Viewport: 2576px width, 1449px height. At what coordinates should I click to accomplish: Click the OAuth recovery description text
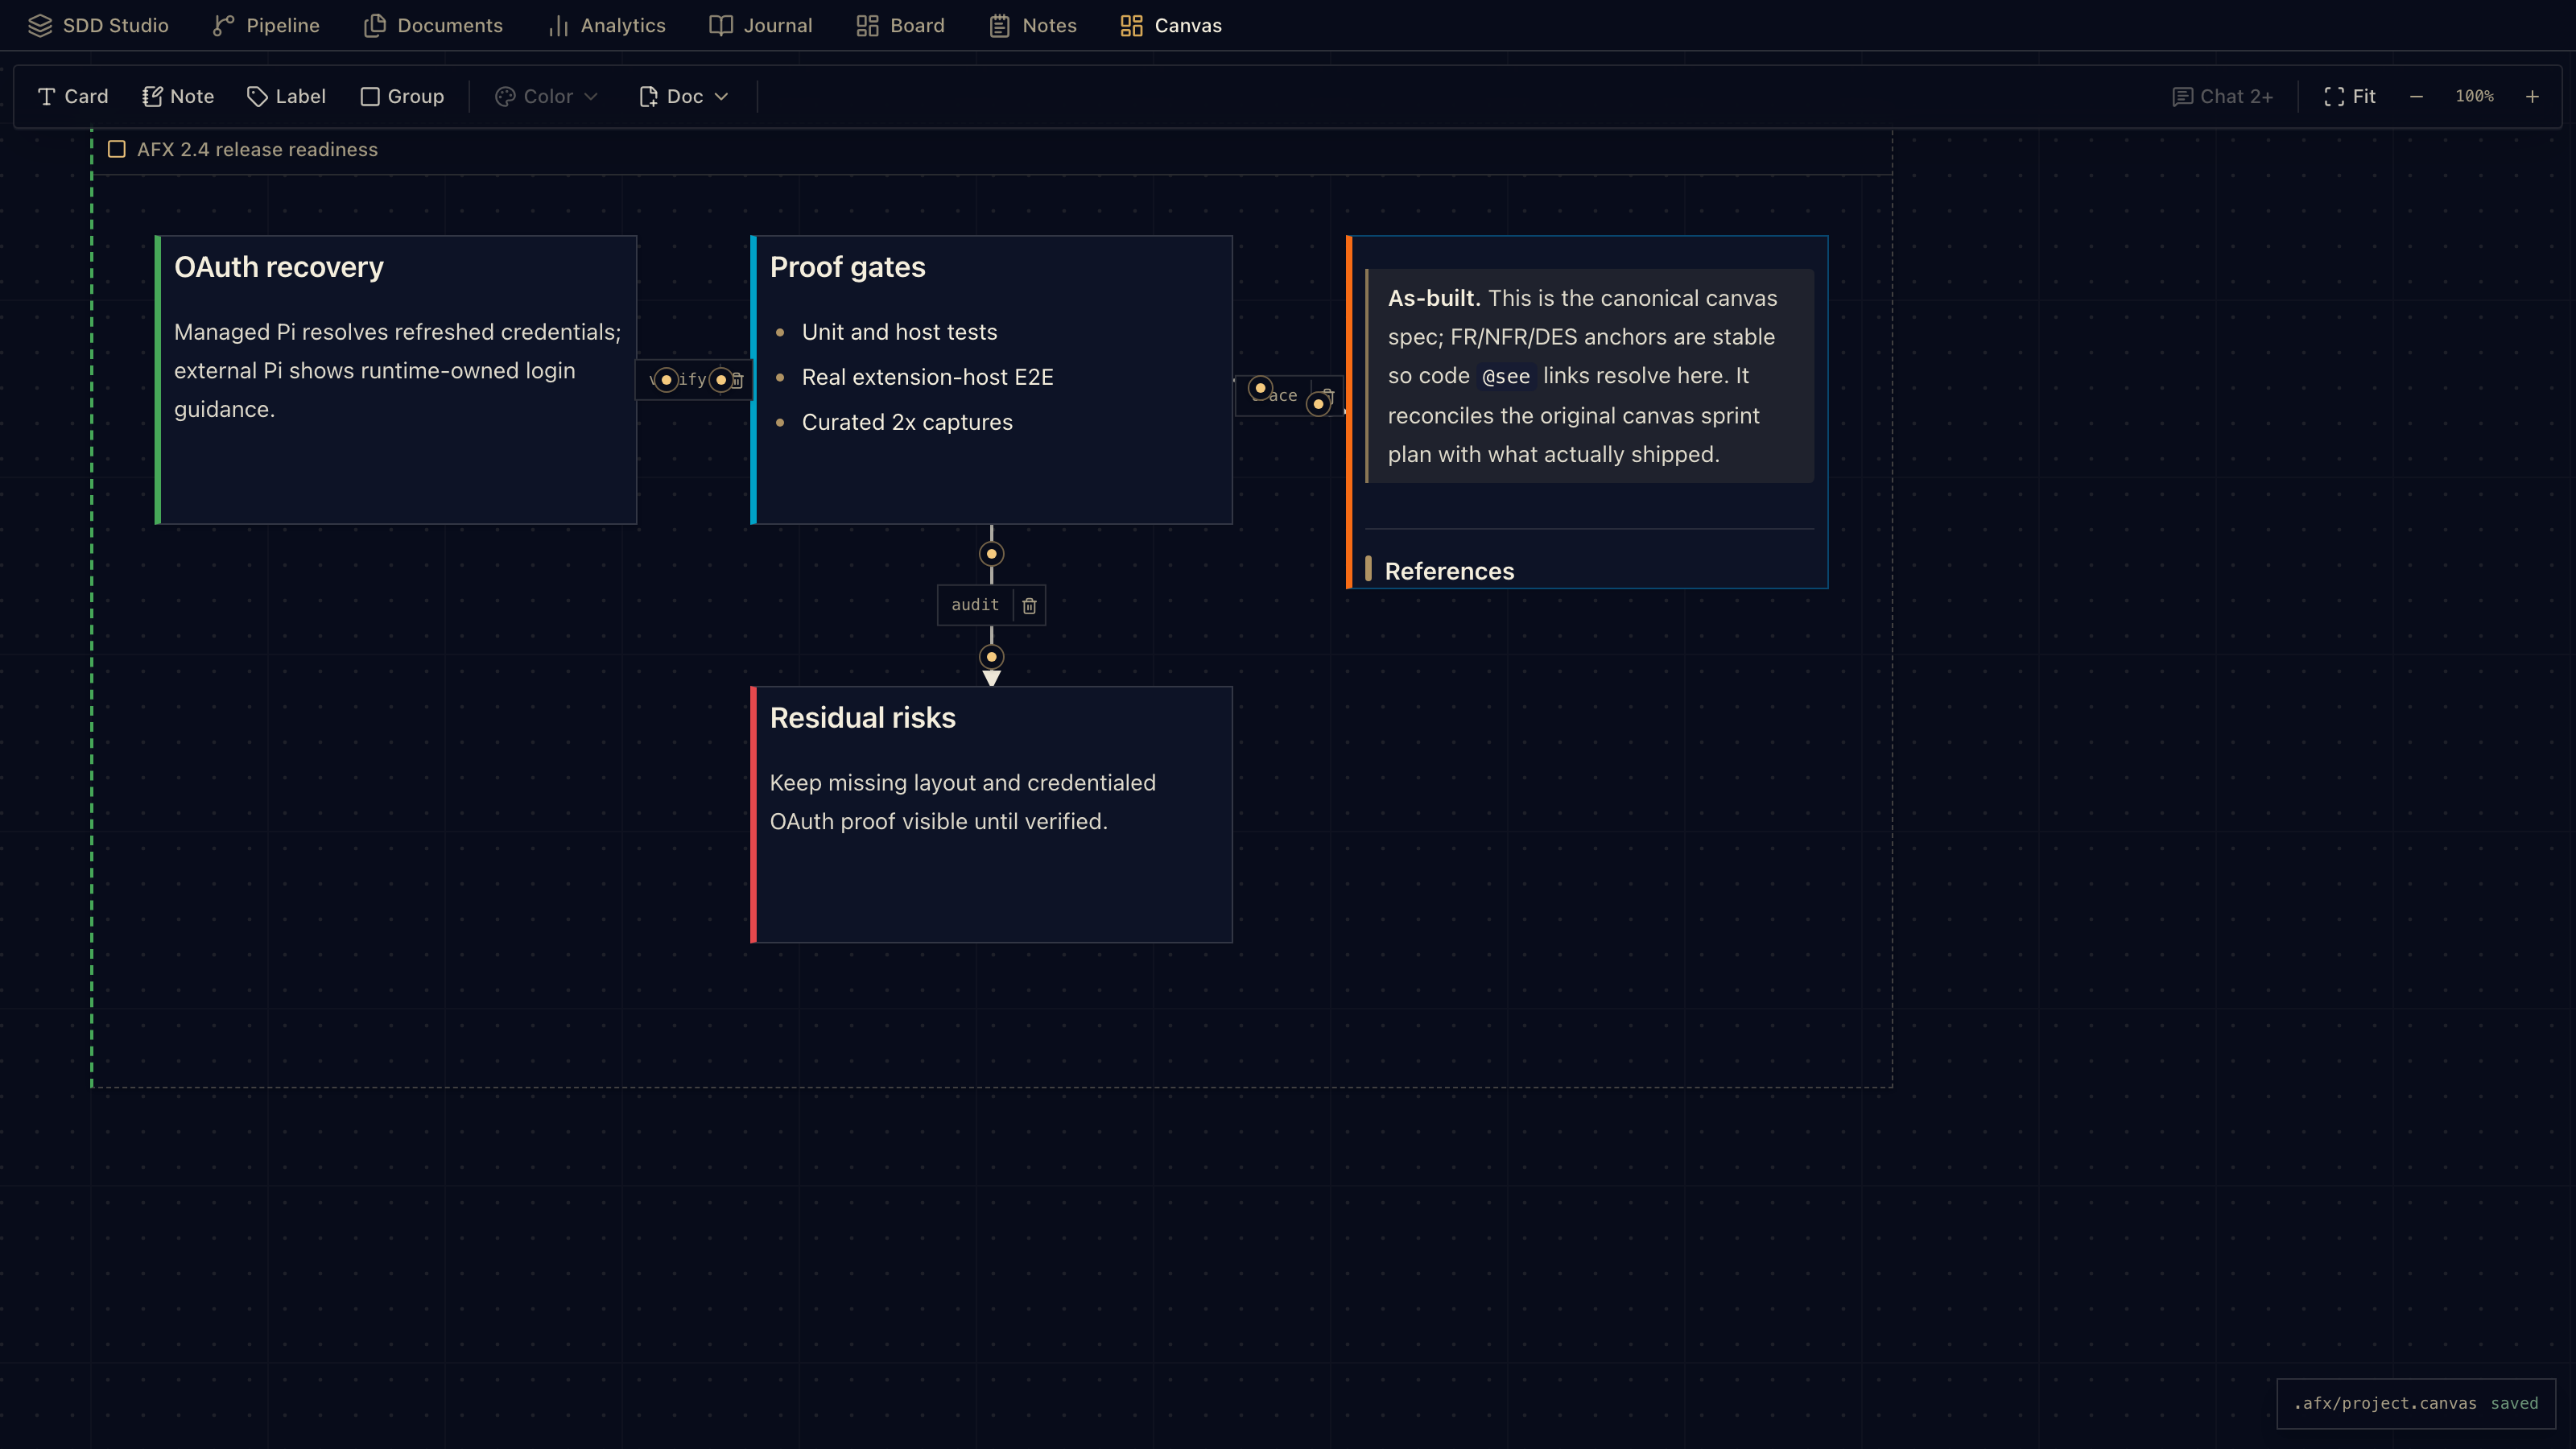(x=397, y=370)
